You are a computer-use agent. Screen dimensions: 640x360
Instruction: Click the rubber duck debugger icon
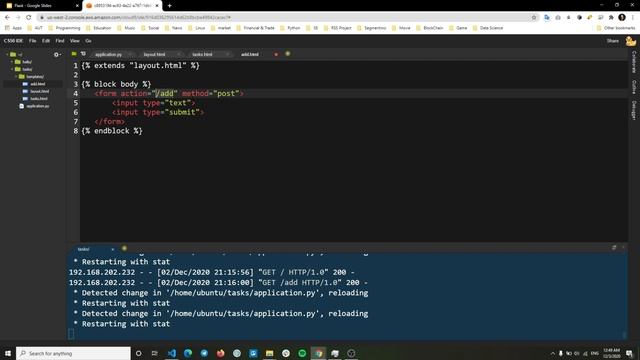pyautogui.click(x=631, y=41)
